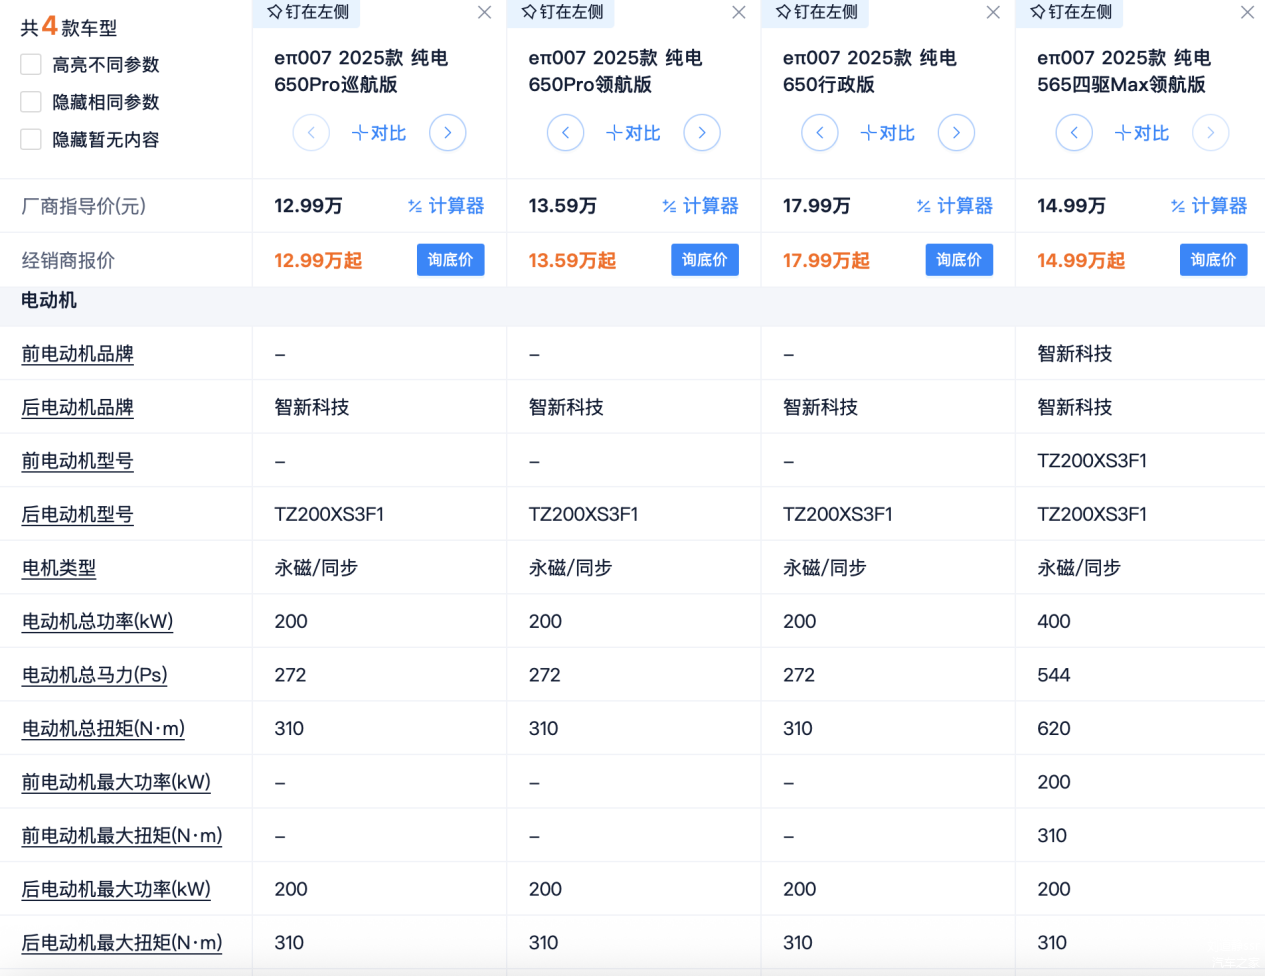Move the 650Pro领航版 column right with its arrow

point(701,132)
